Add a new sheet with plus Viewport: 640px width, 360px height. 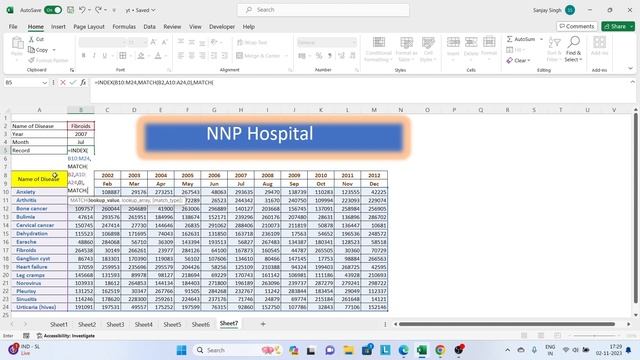tap(263, 324)
